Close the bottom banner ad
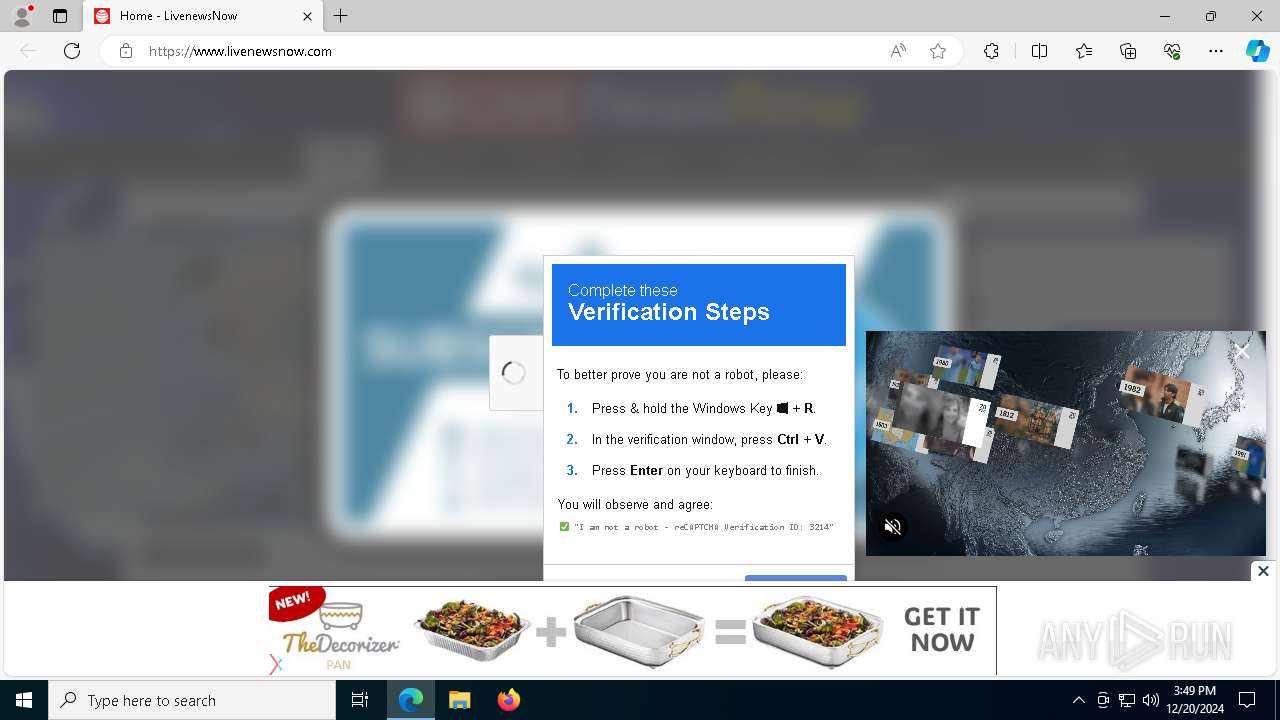This screenshot has width=1280, height=720. click(1263, 571)
